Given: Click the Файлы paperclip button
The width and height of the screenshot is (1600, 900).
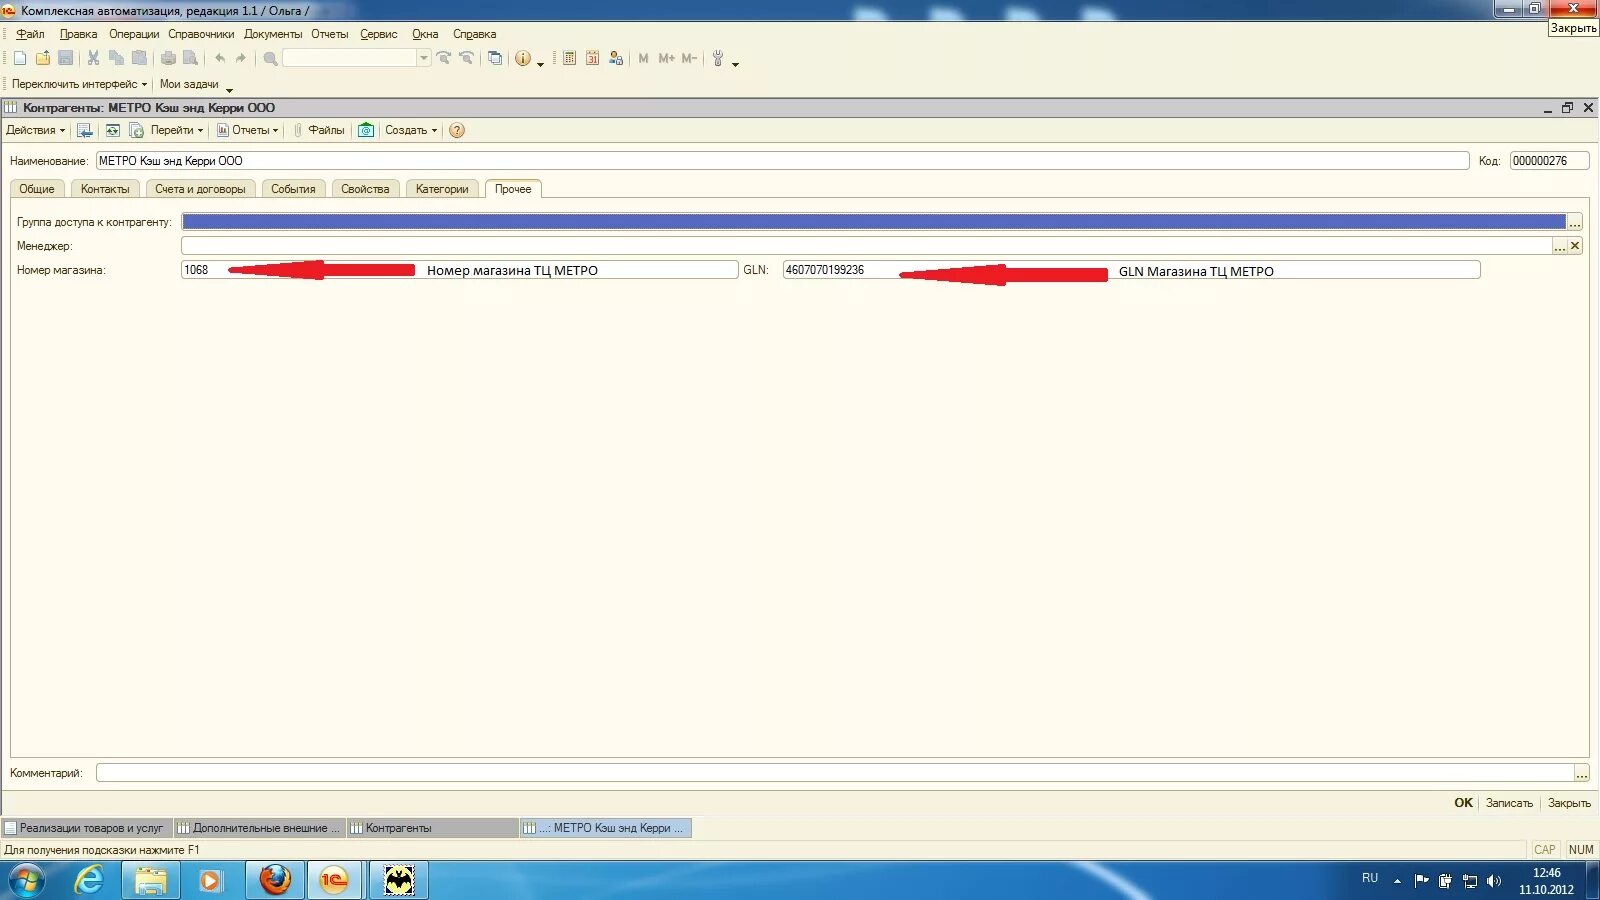Looking at the screenshot, I should tap(319, 130).
